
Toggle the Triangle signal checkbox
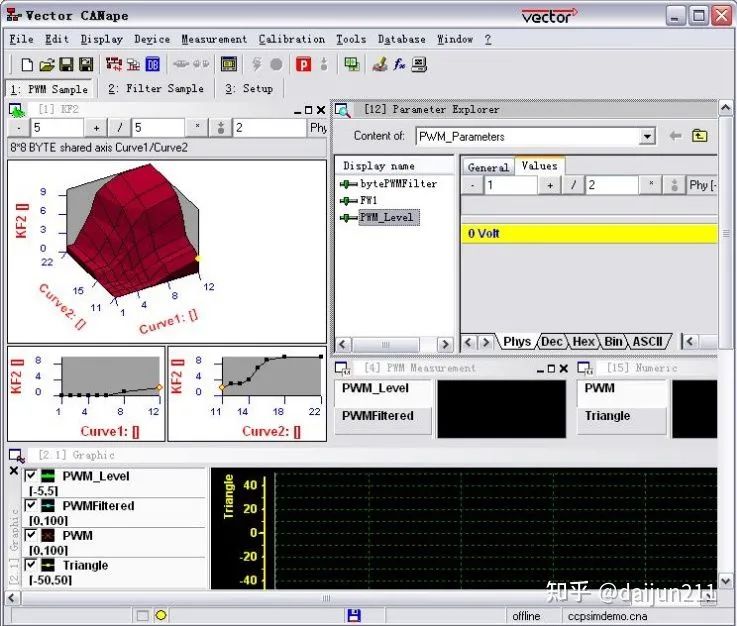tap(31, 565)
